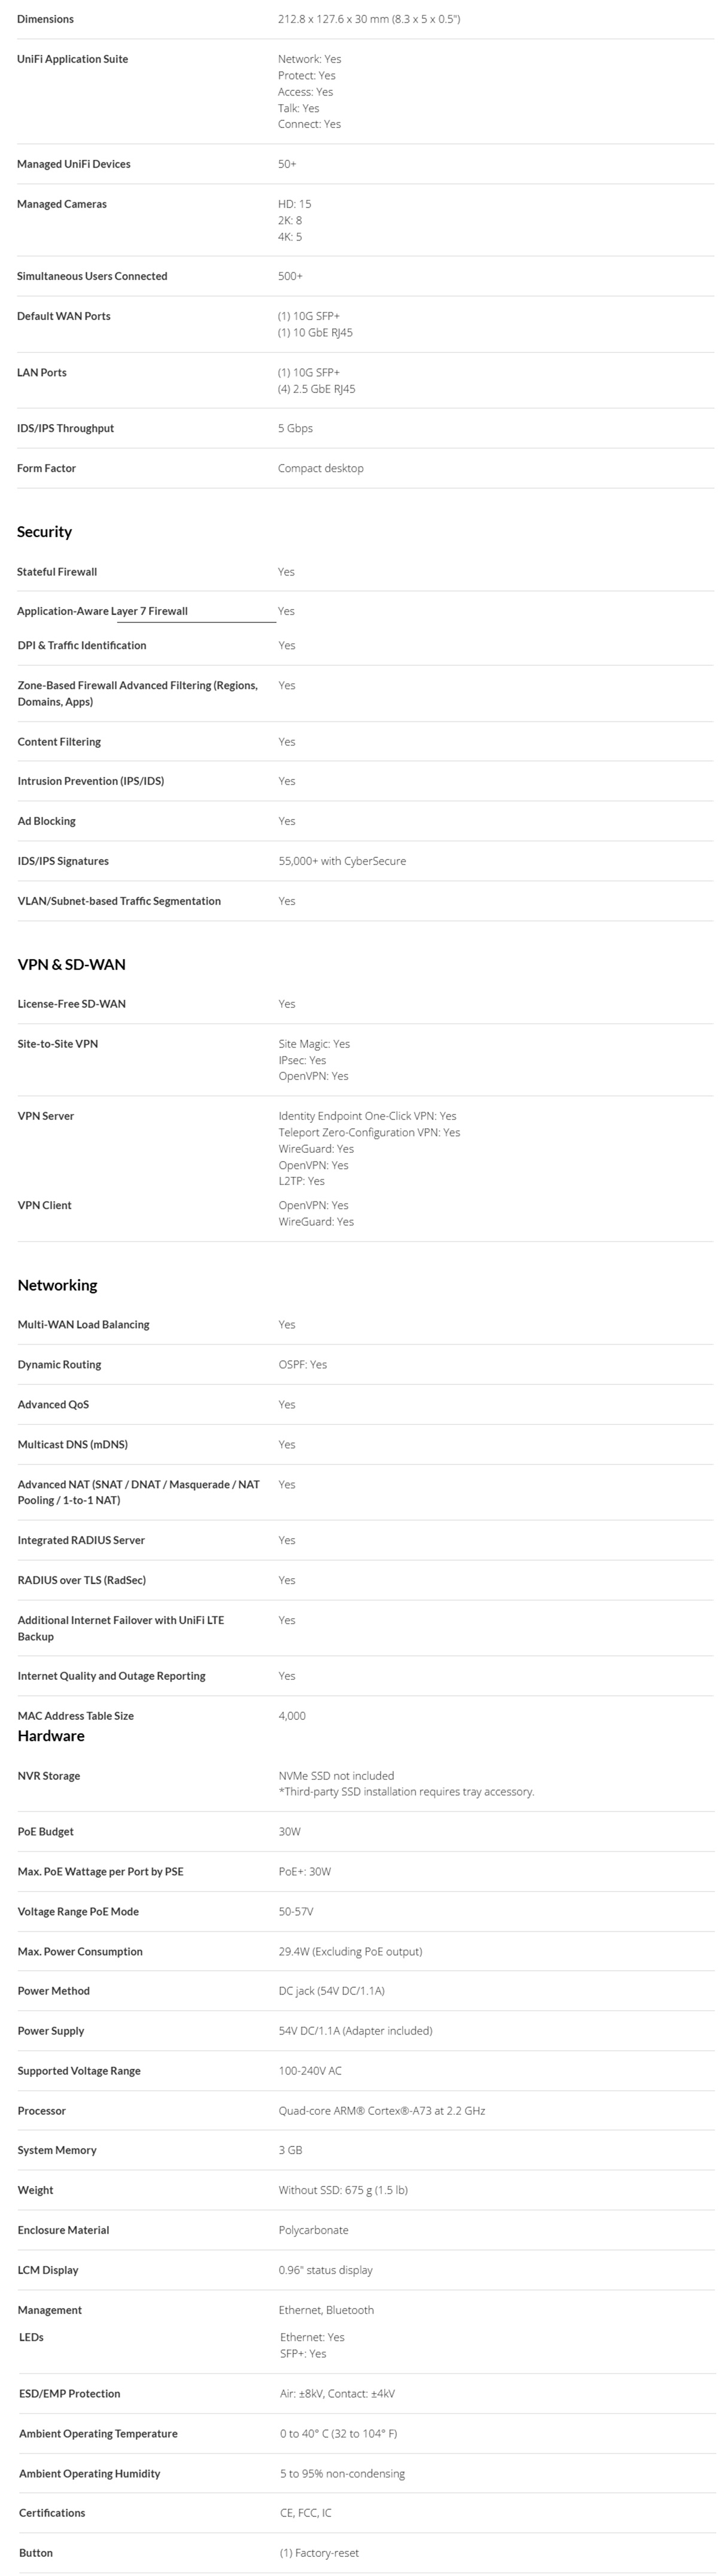Select the VPN & SD-WAN section heading
718x2576 pixels.
[71, 965]
